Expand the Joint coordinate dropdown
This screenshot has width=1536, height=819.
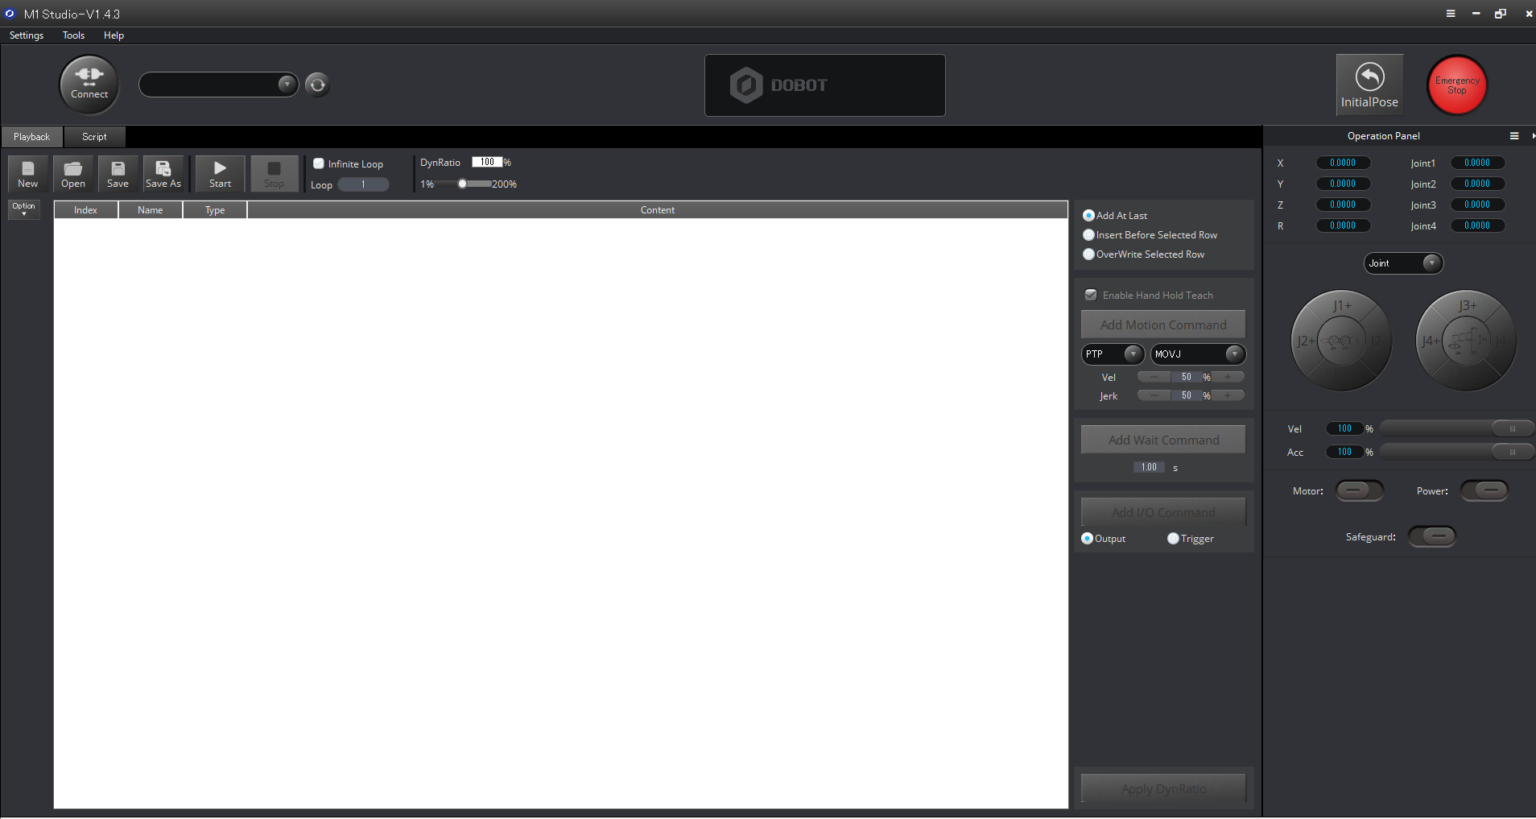coord(1431,263)
